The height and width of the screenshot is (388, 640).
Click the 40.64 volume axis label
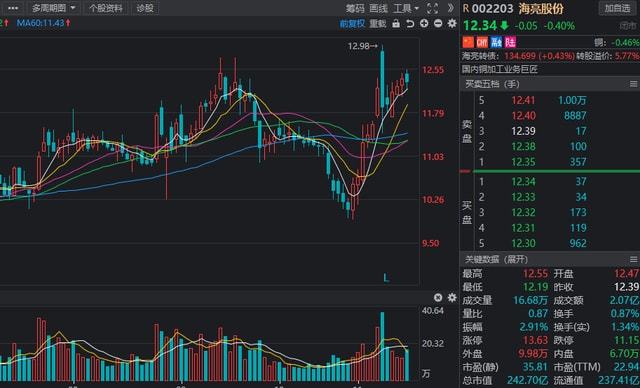(433, 311)
